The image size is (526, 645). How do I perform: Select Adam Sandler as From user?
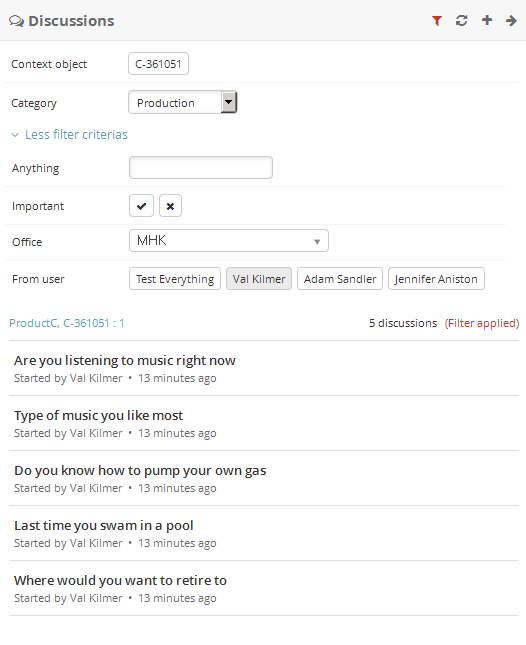point(340,279)
